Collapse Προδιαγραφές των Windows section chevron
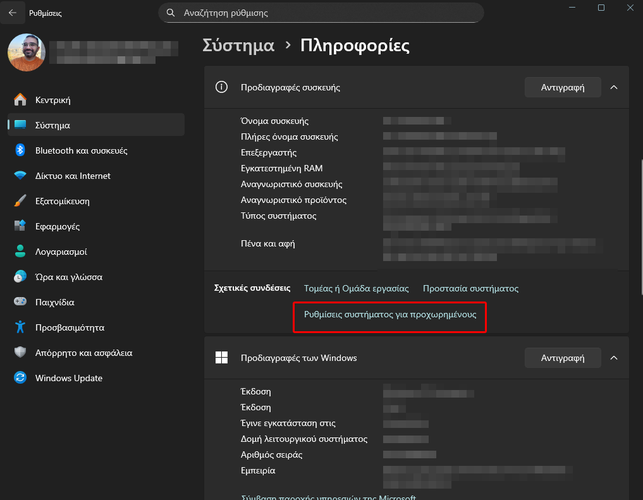Screen dimensions: 643x500 click(613, 357)
